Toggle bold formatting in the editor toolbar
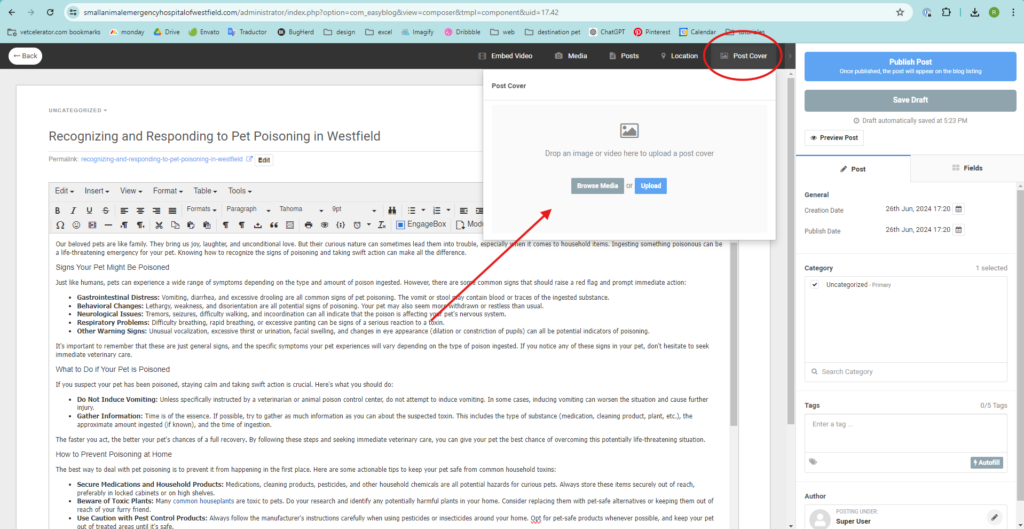1024x529 pixels. [58, 210]
